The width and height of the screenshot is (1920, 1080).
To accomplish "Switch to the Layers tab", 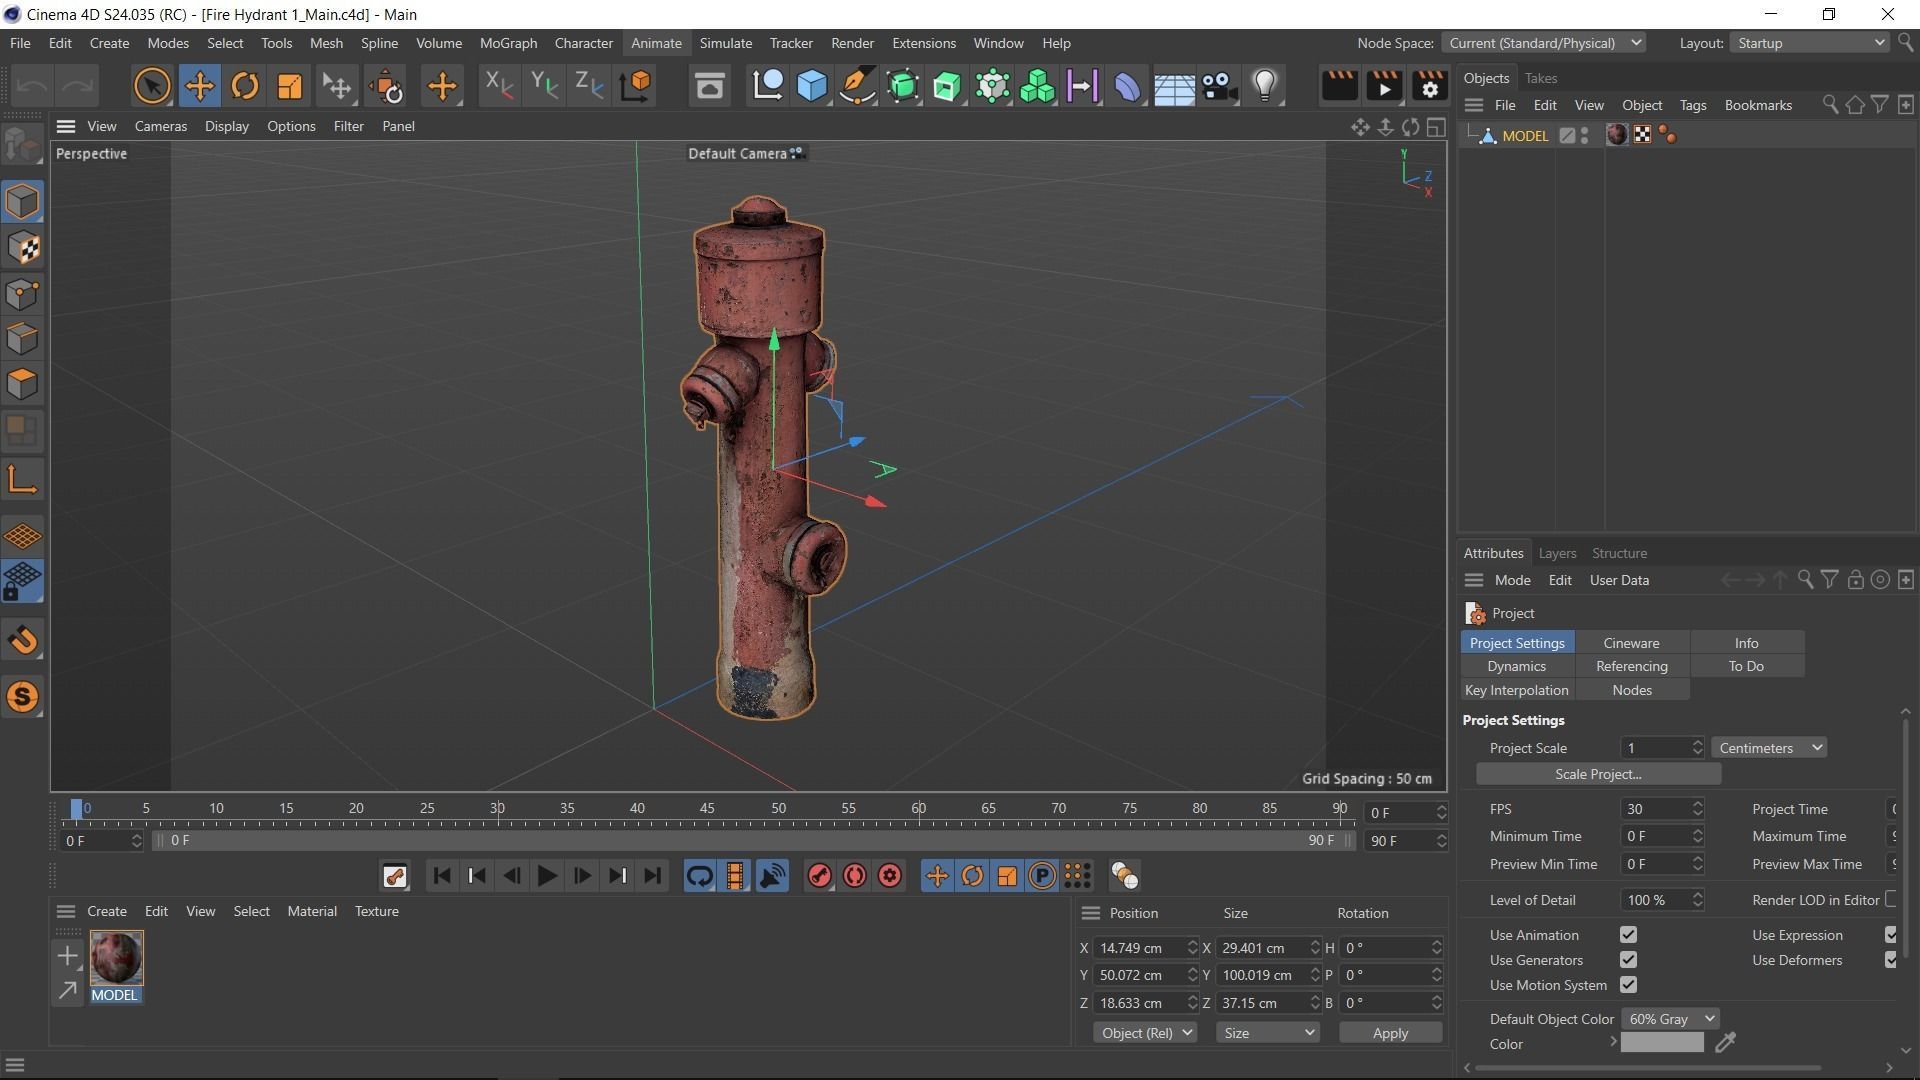I will pyautogui.click(x=1557, y=553).
